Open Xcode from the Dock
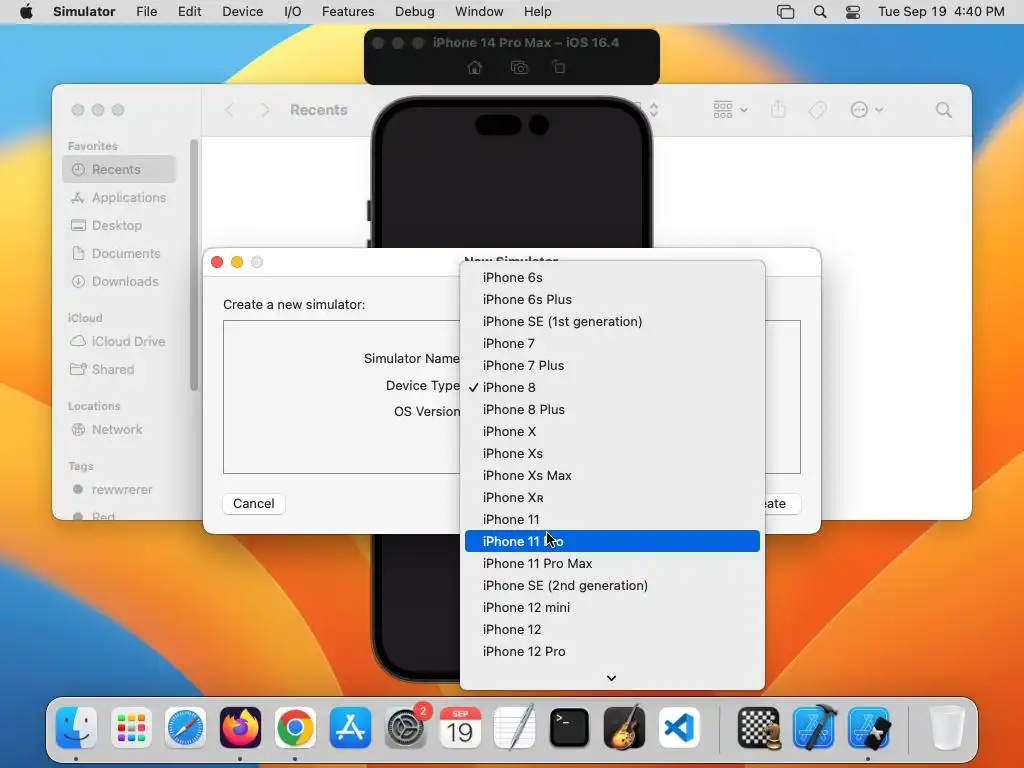Screen dimensions: 1024x768 click(x=814, y=727)
